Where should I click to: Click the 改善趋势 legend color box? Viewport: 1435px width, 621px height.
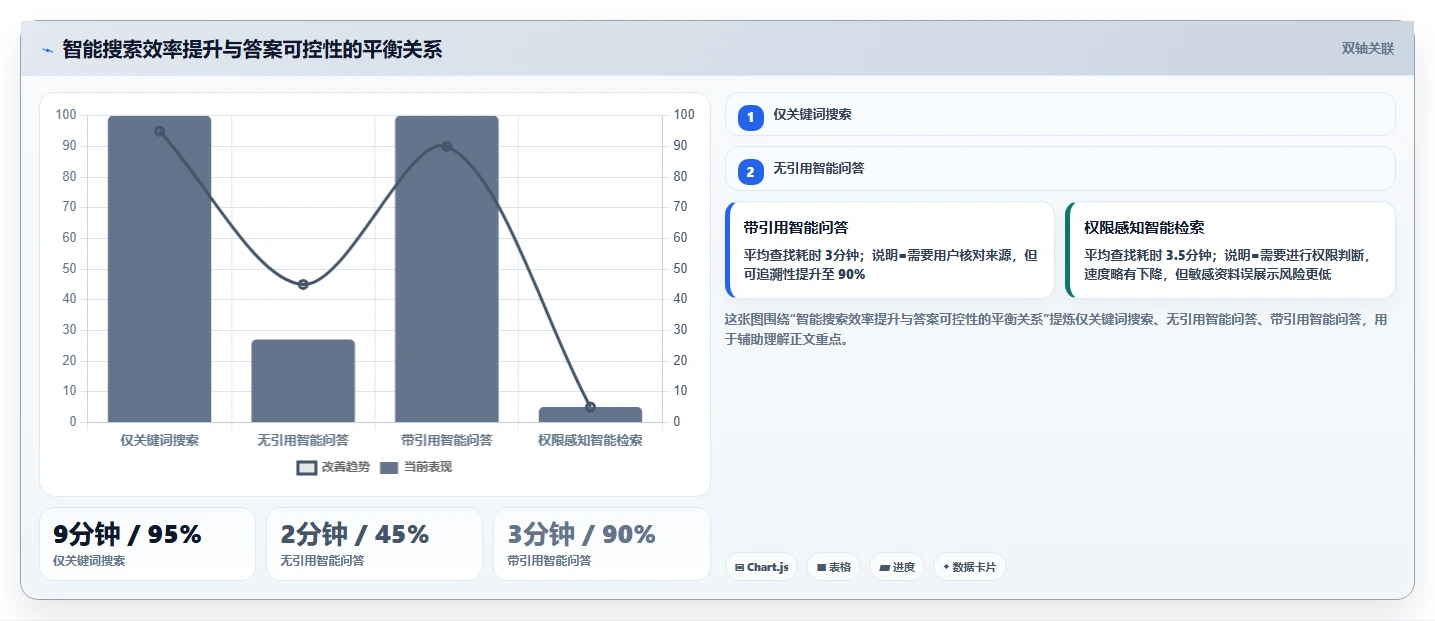[307, 468]
